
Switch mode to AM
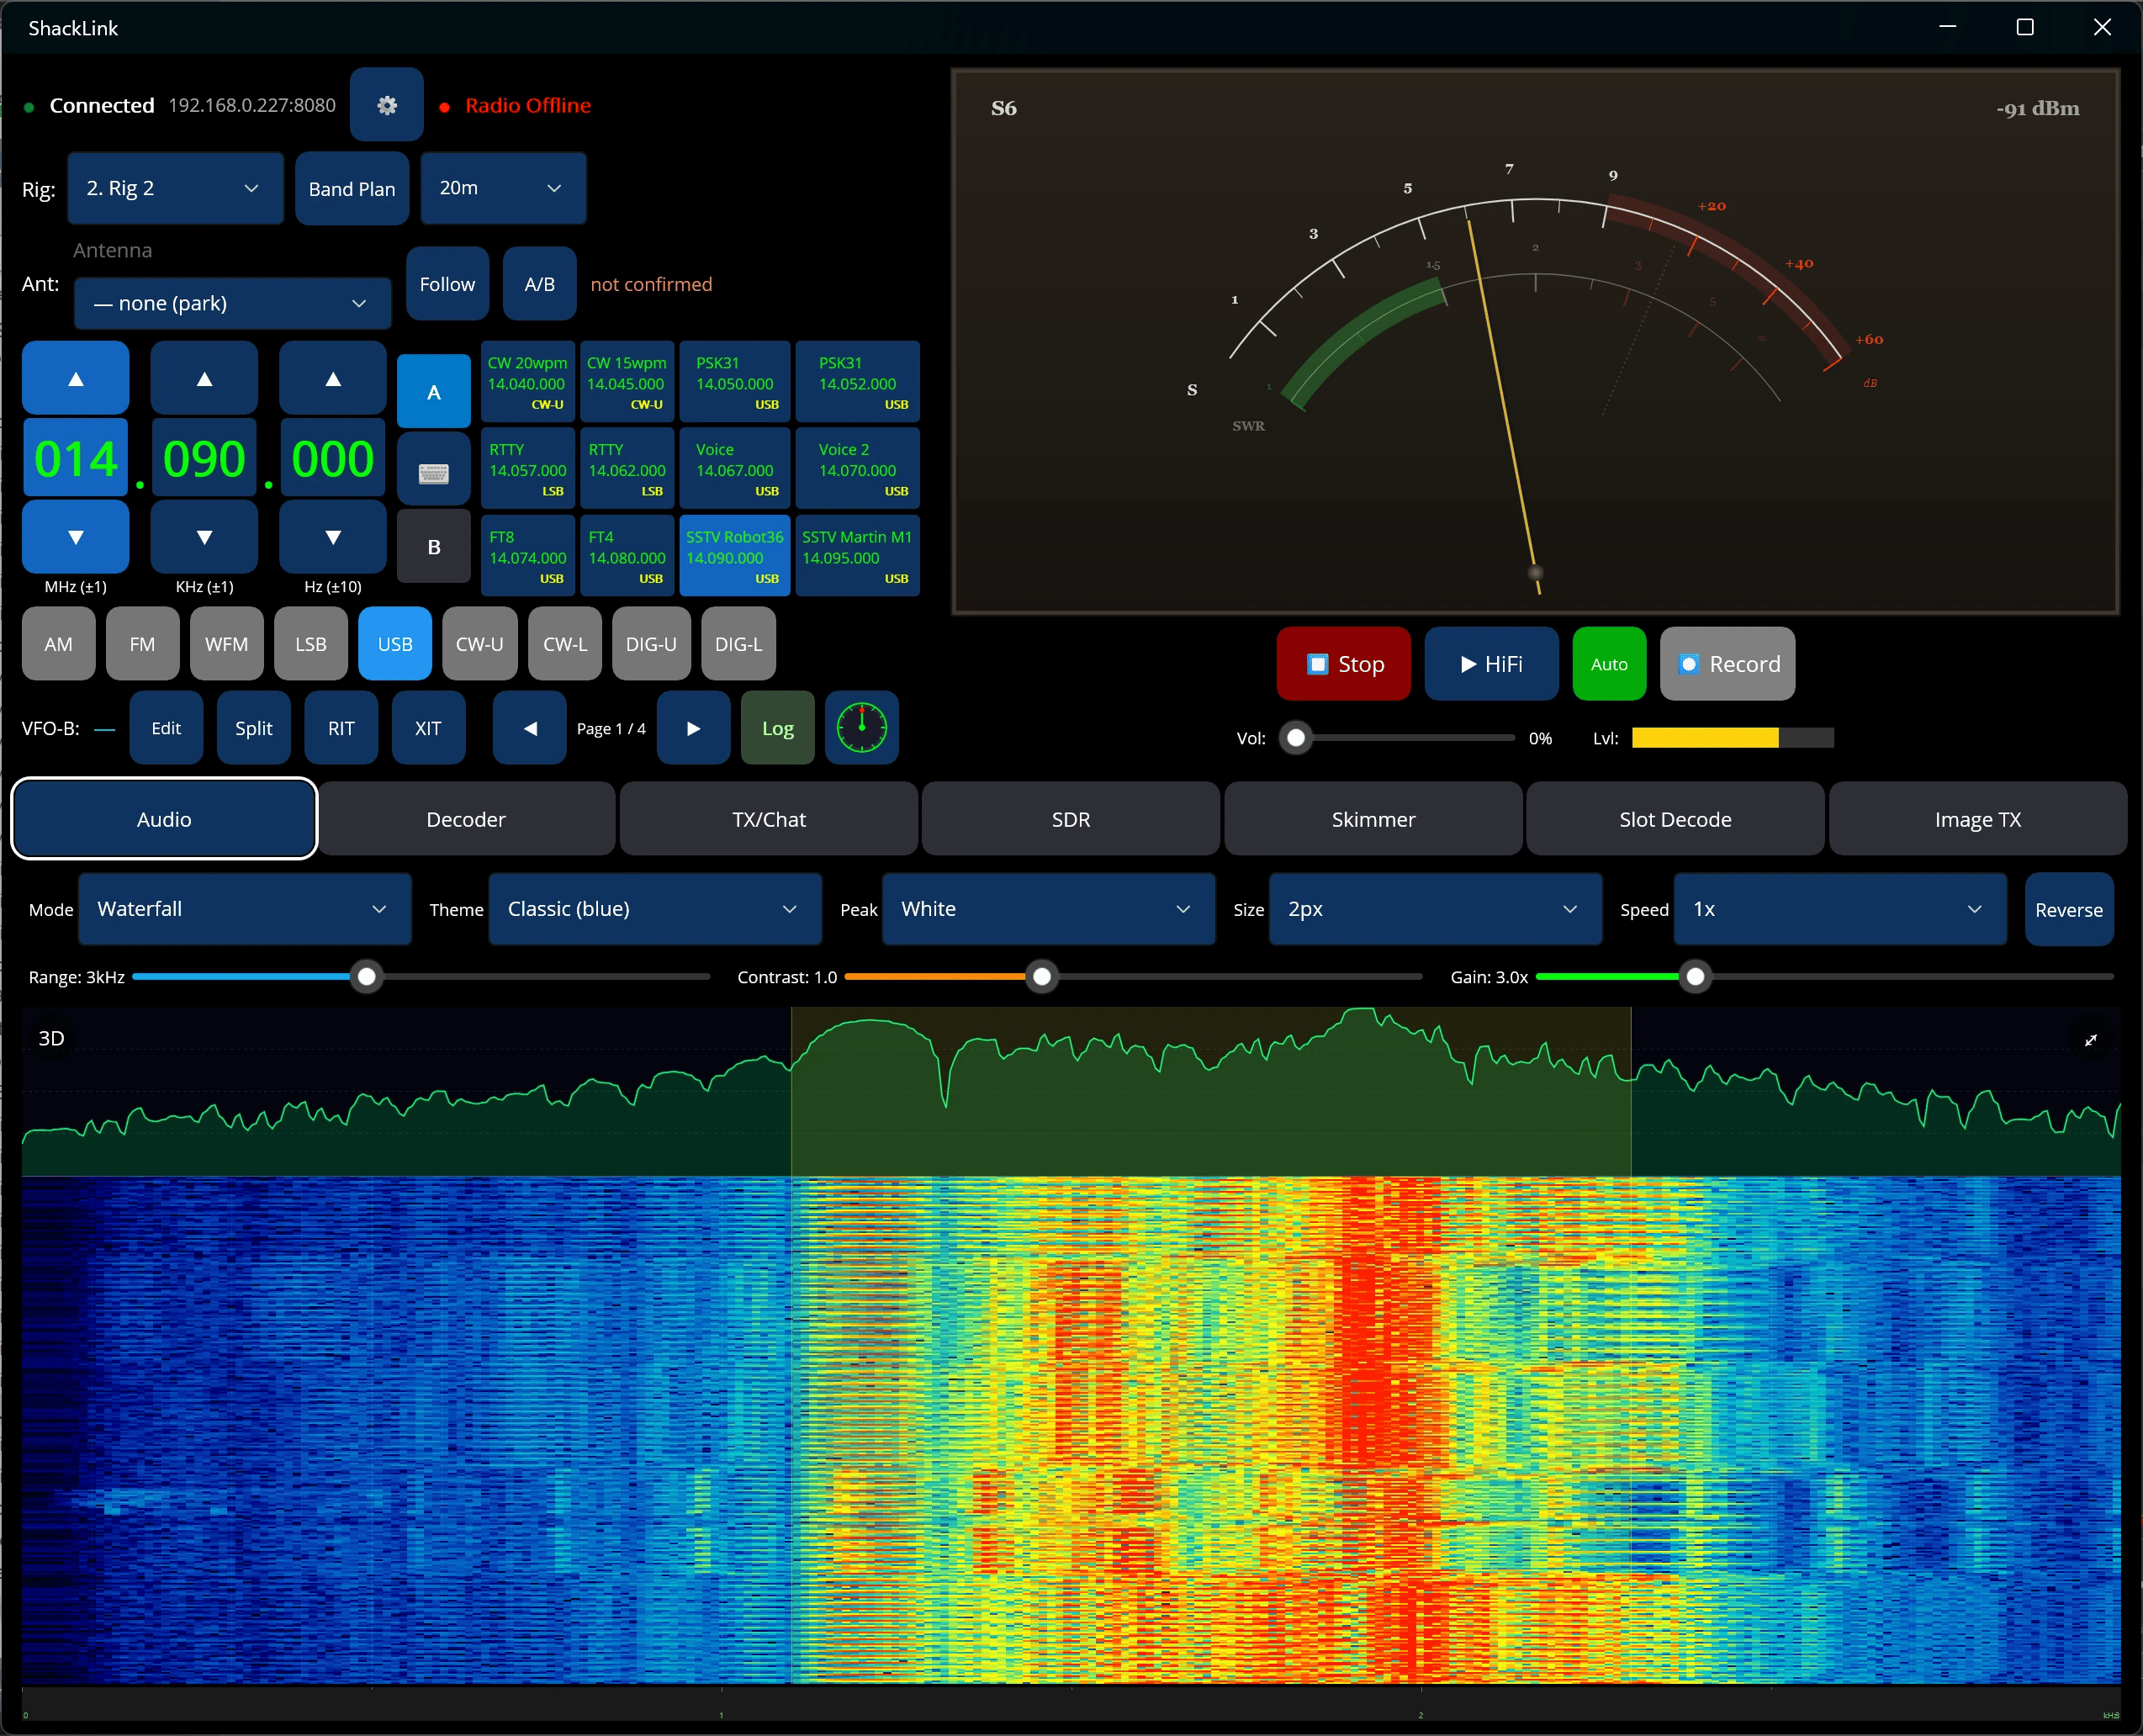[x=59, y=644]
